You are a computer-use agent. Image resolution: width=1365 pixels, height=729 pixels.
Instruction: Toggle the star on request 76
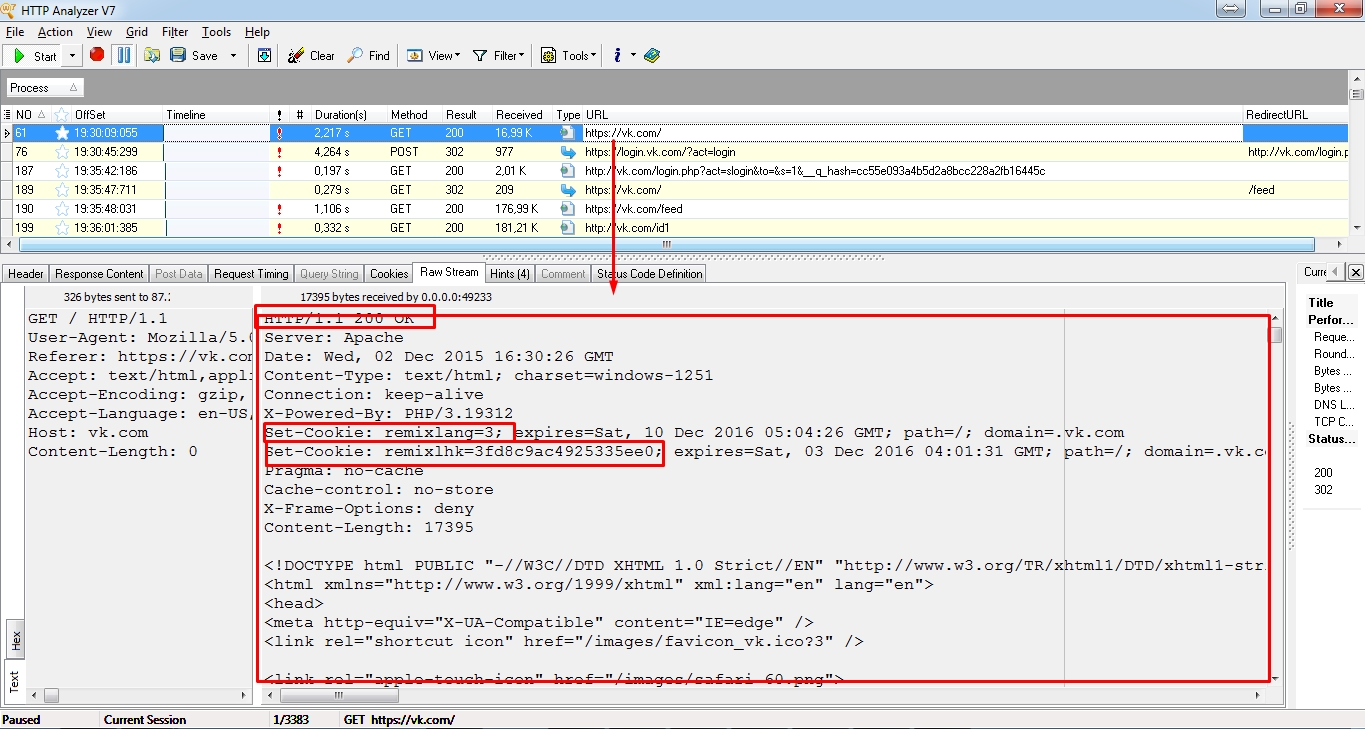point(62,152)
